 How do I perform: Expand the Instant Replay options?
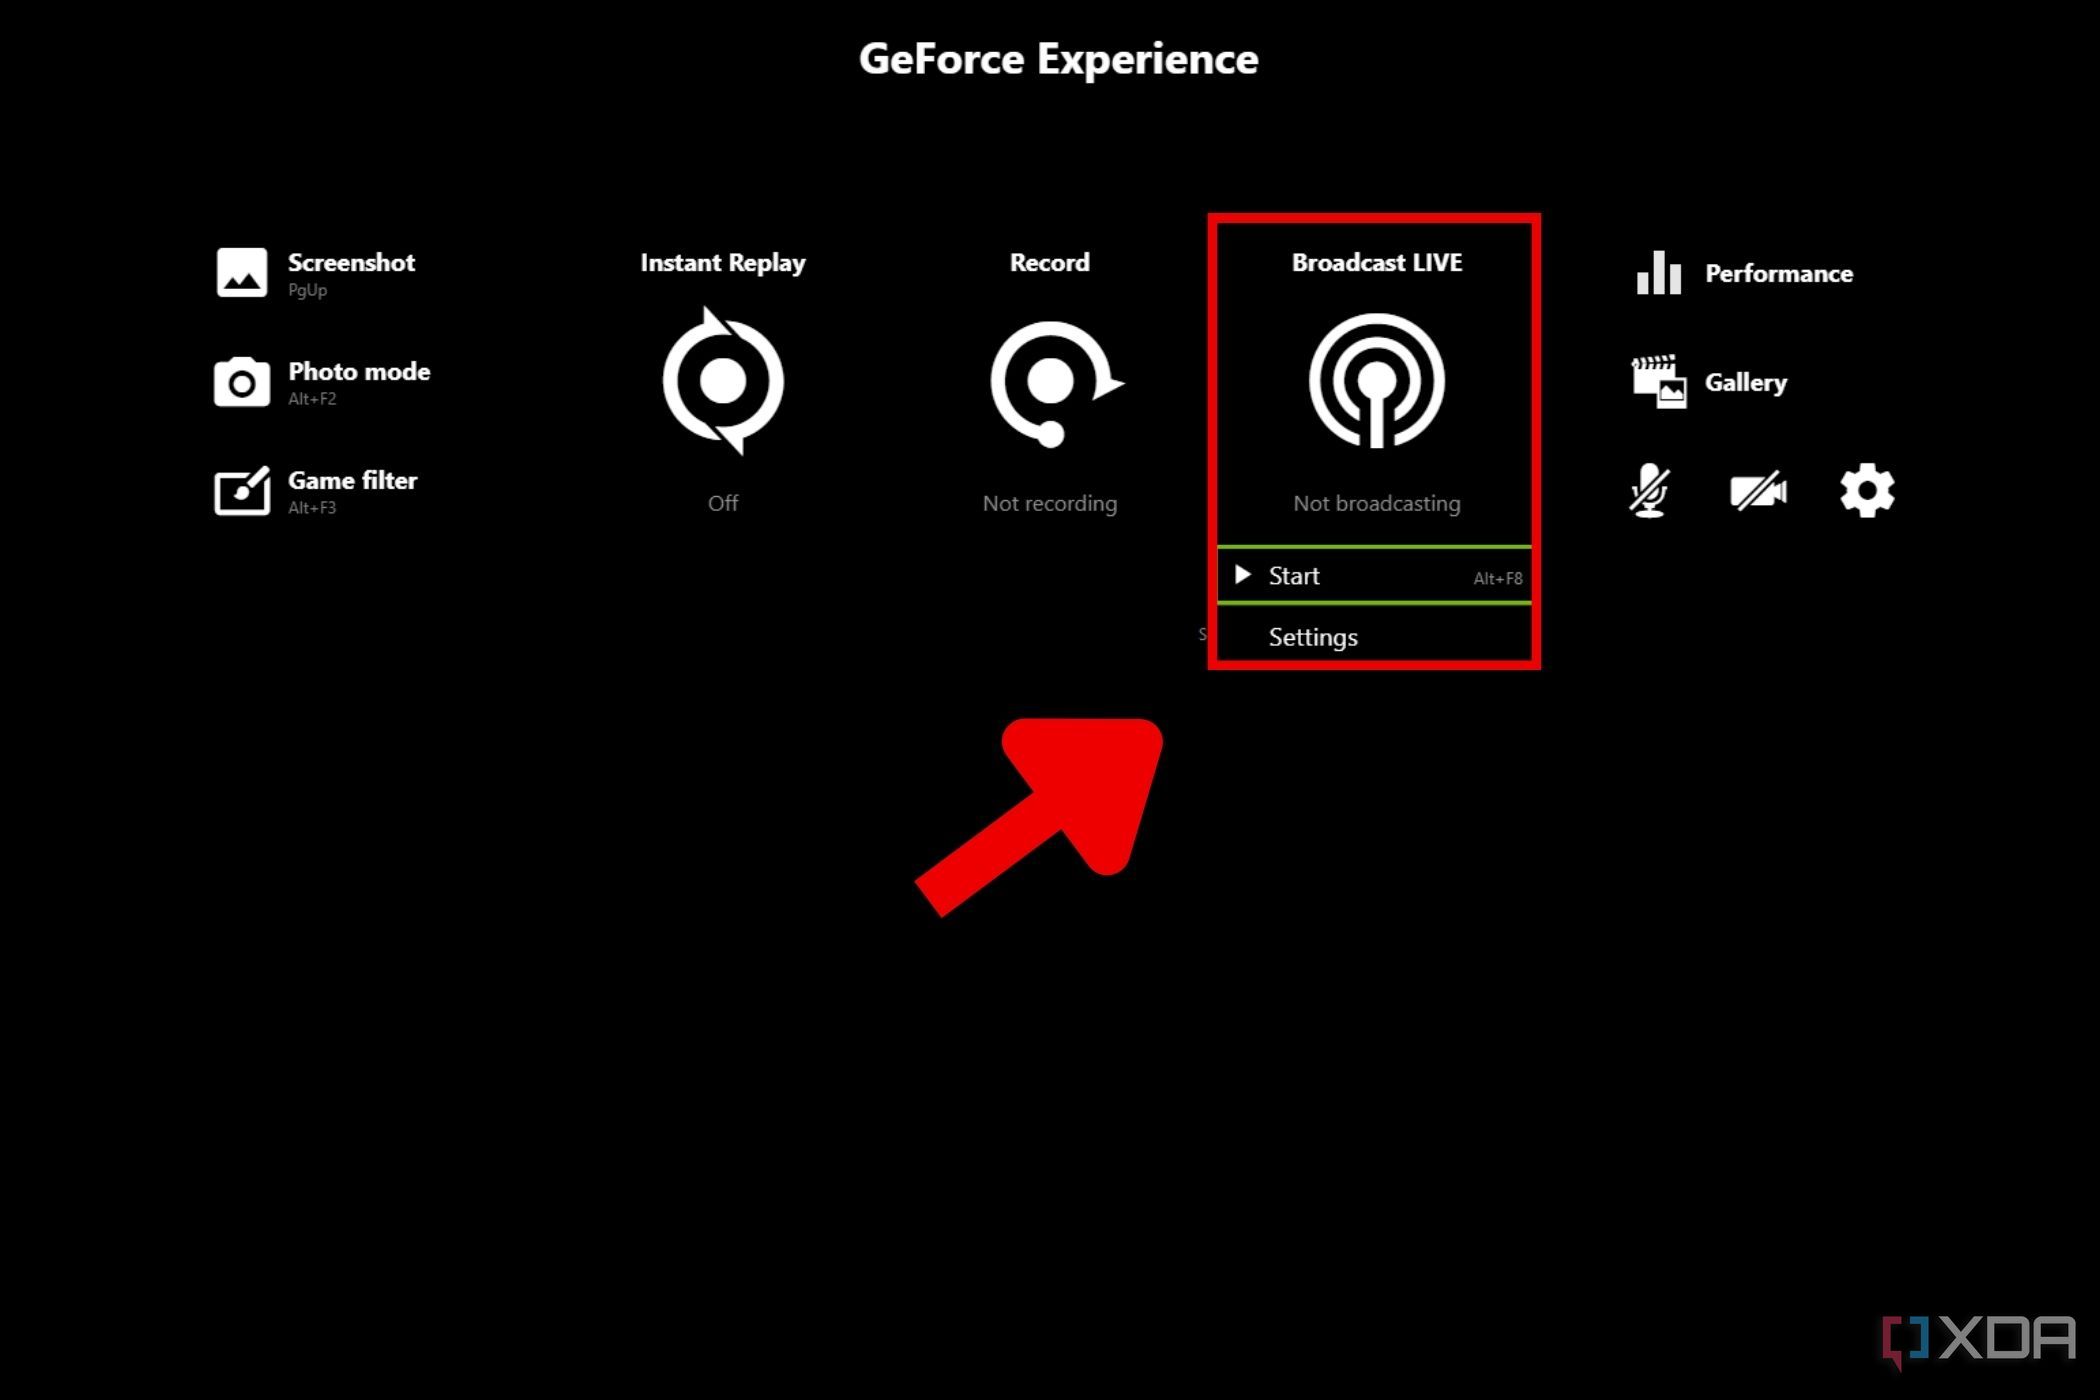723,383
